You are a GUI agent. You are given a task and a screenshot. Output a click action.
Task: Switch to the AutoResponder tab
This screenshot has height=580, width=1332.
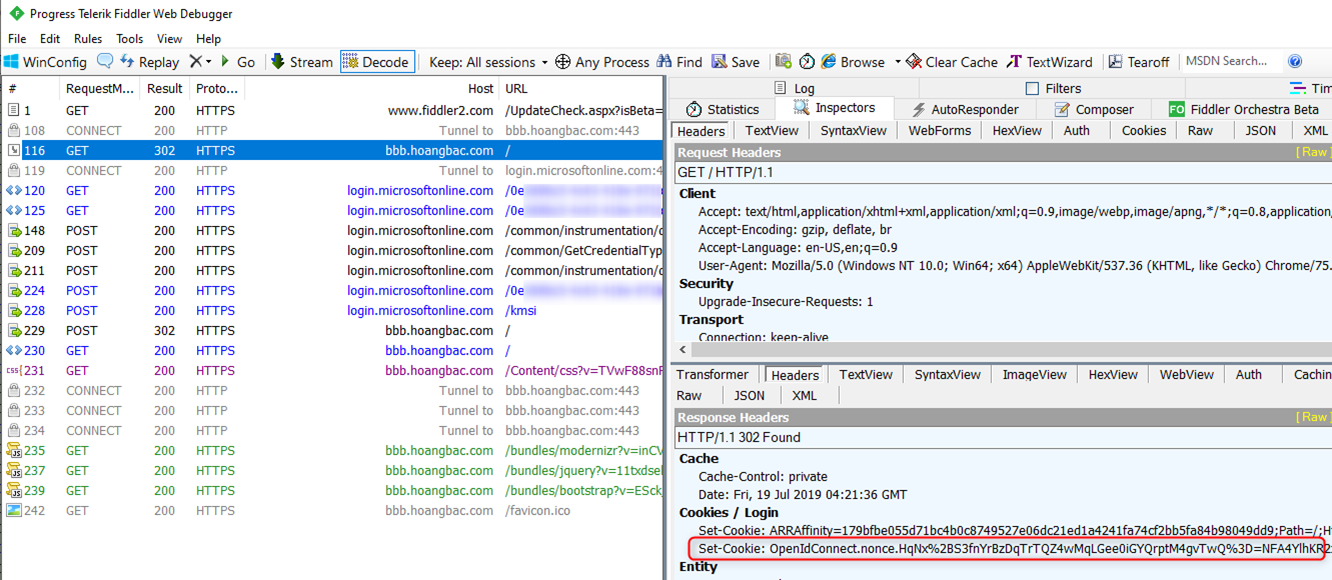pyautogui.click(x=964, y=110)
